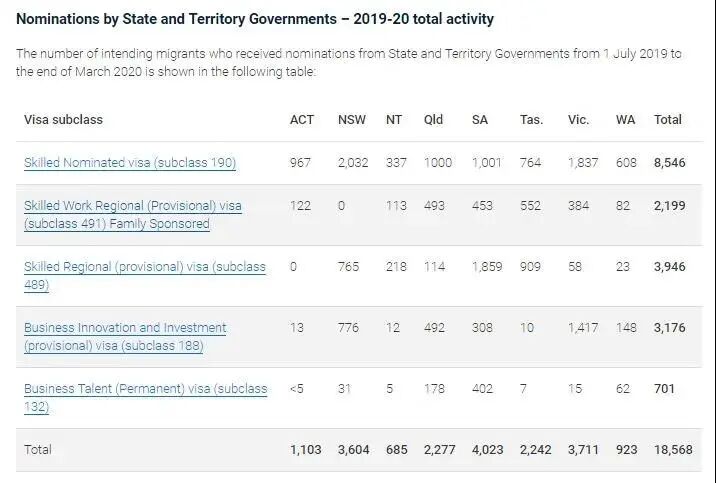
Task: Click the WA column header
Action: [x=625, y=120]
